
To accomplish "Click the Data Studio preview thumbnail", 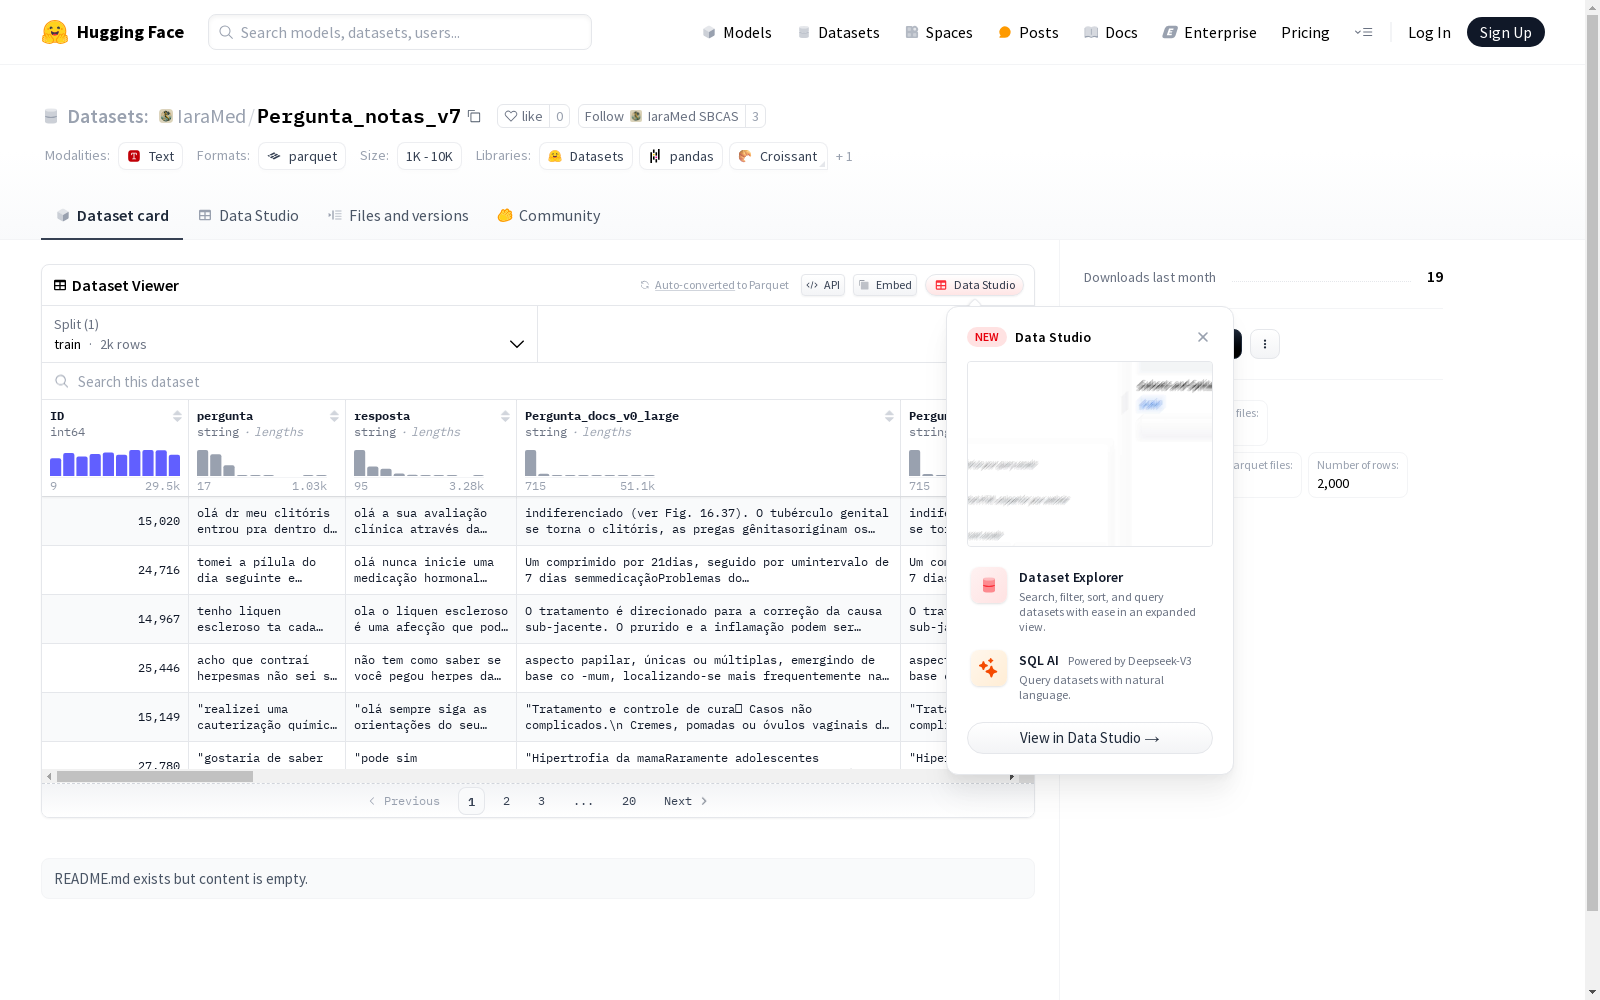I will pos(1090,454).
